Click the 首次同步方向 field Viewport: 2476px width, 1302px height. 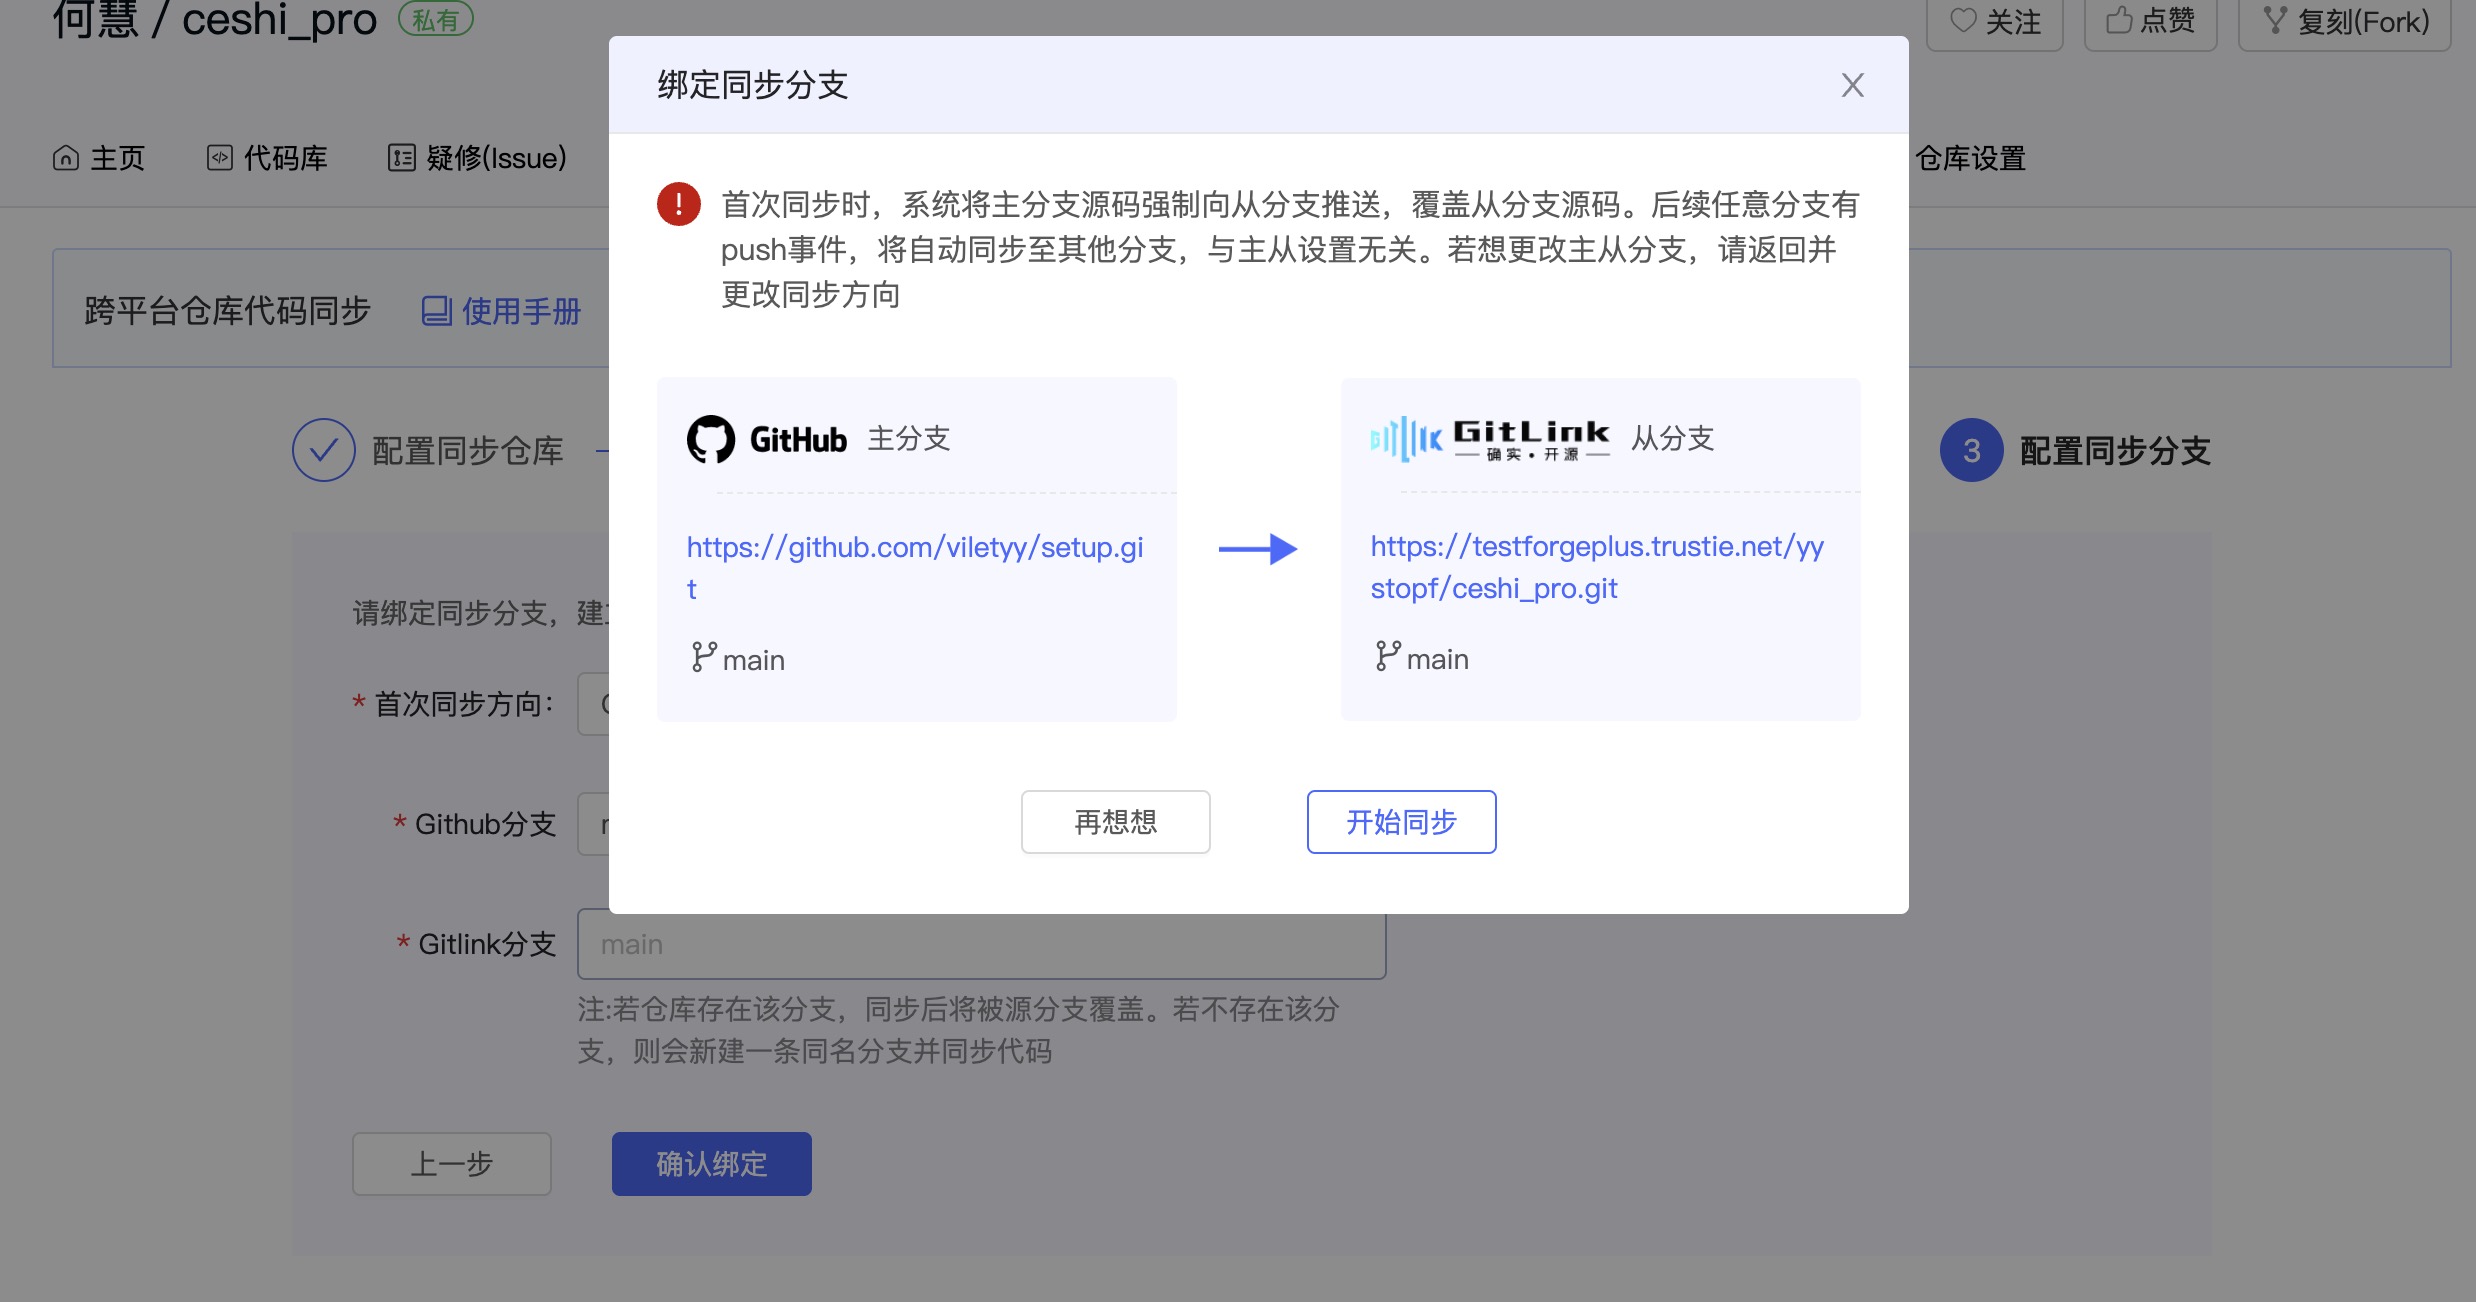593,704
